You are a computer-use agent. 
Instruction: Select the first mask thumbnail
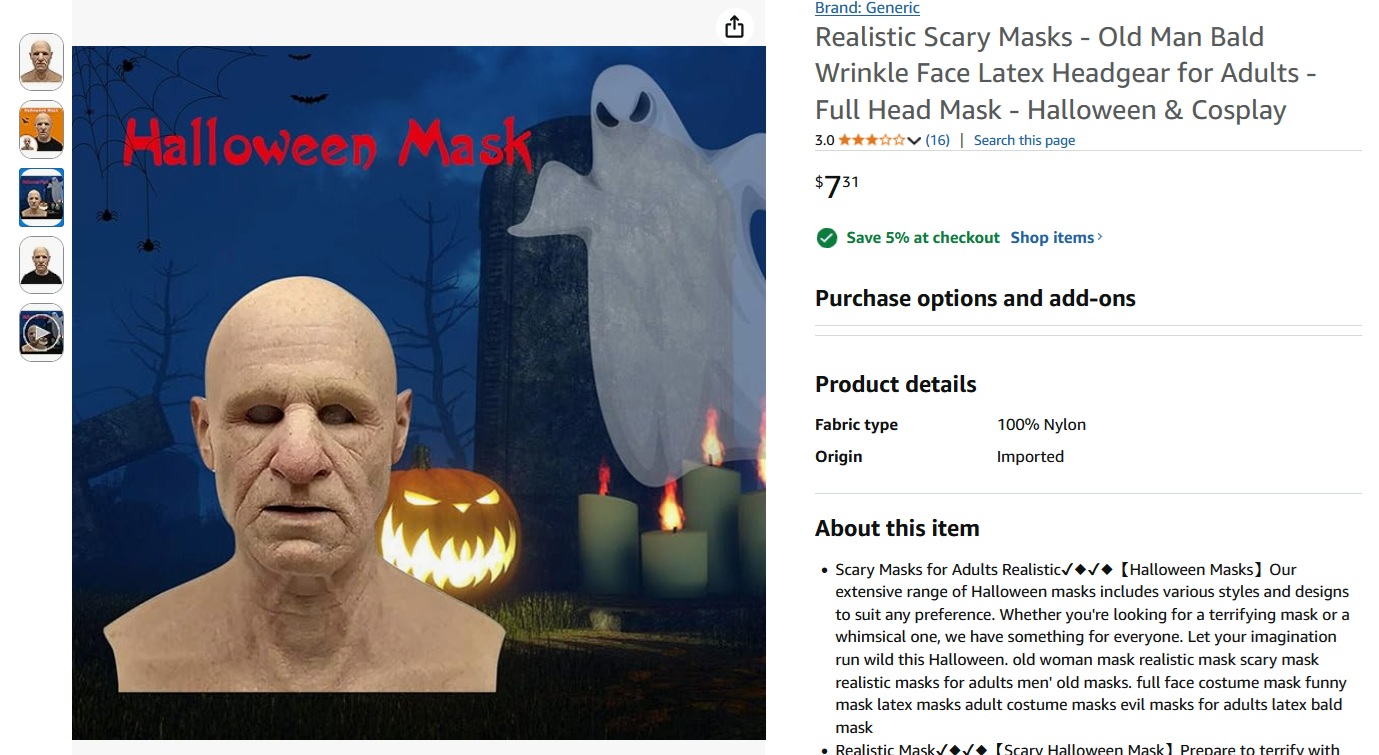42,62
